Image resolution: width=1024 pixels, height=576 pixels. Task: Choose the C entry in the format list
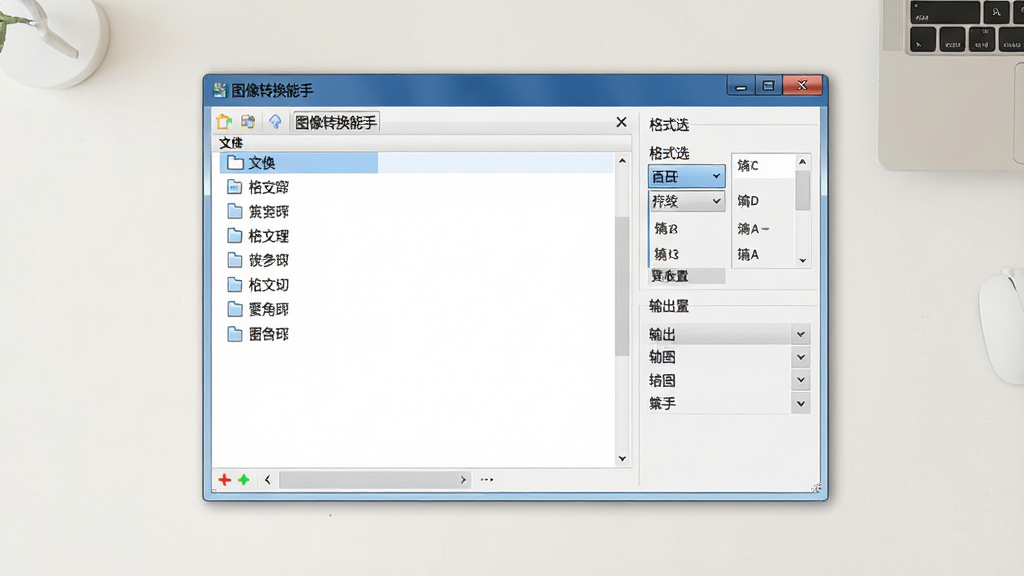click(748, 165)
